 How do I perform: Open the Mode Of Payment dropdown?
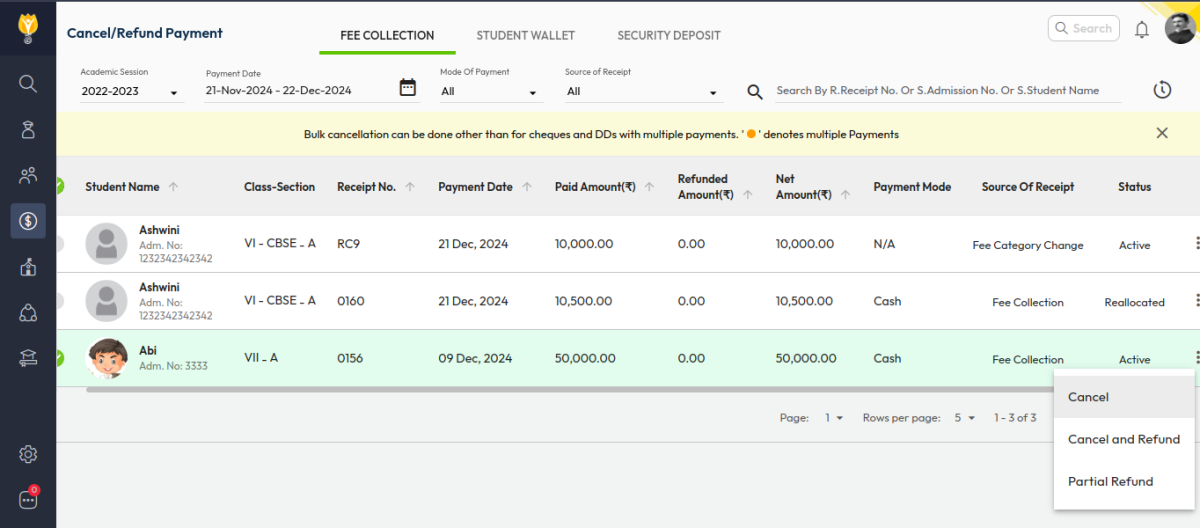pyautogui.click(x=490, y=92)
